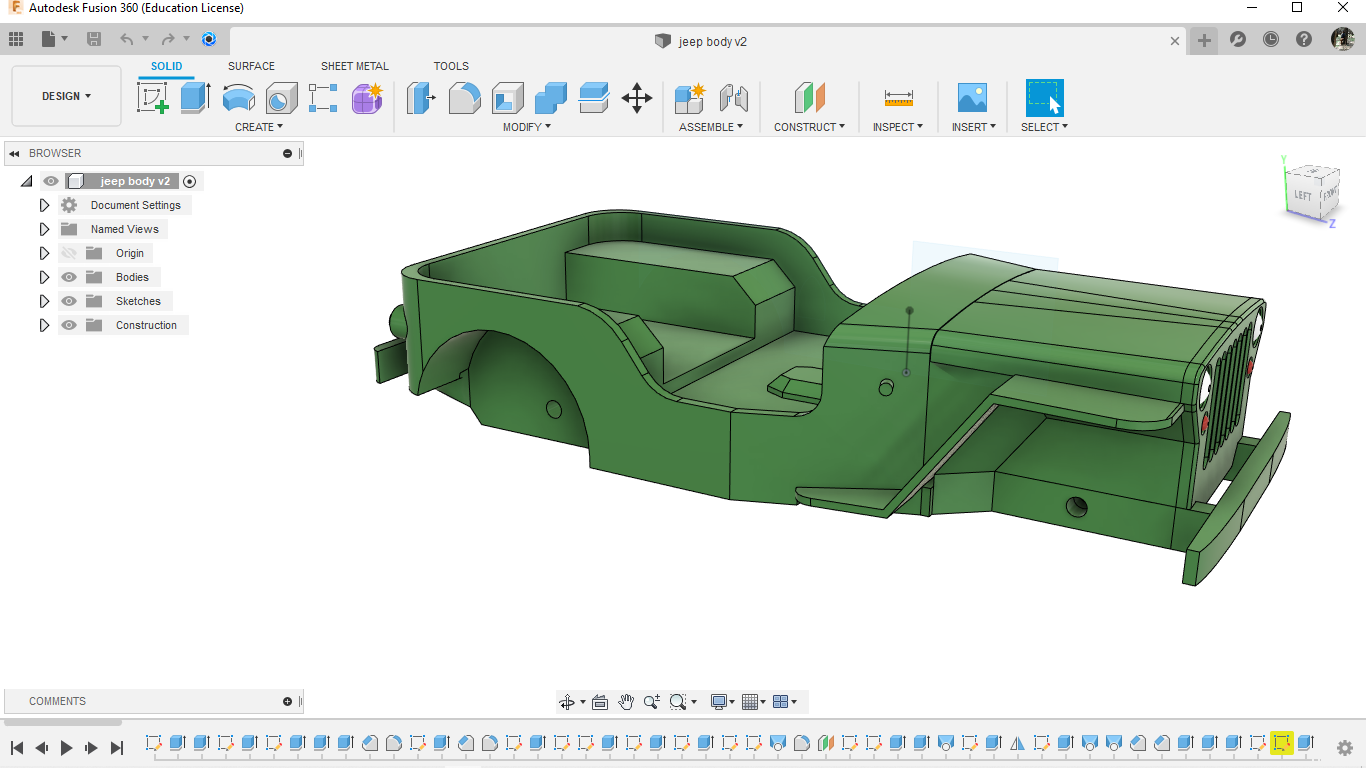The width and height of the screenshot is (1366, 768).
Task: Open a new design tab
Action: pyautogui.click(x=1204, y=40)
